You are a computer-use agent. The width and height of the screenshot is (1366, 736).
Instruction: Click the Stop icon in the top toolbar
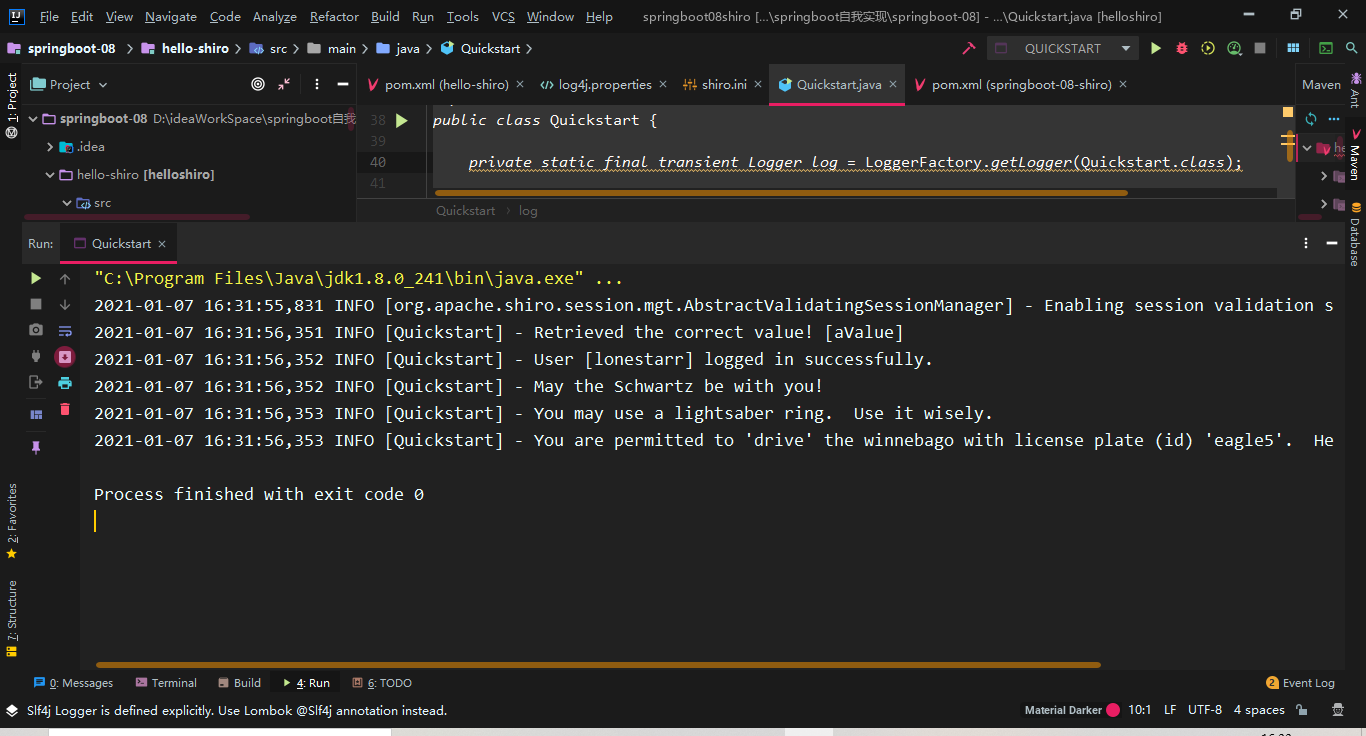1260,48
